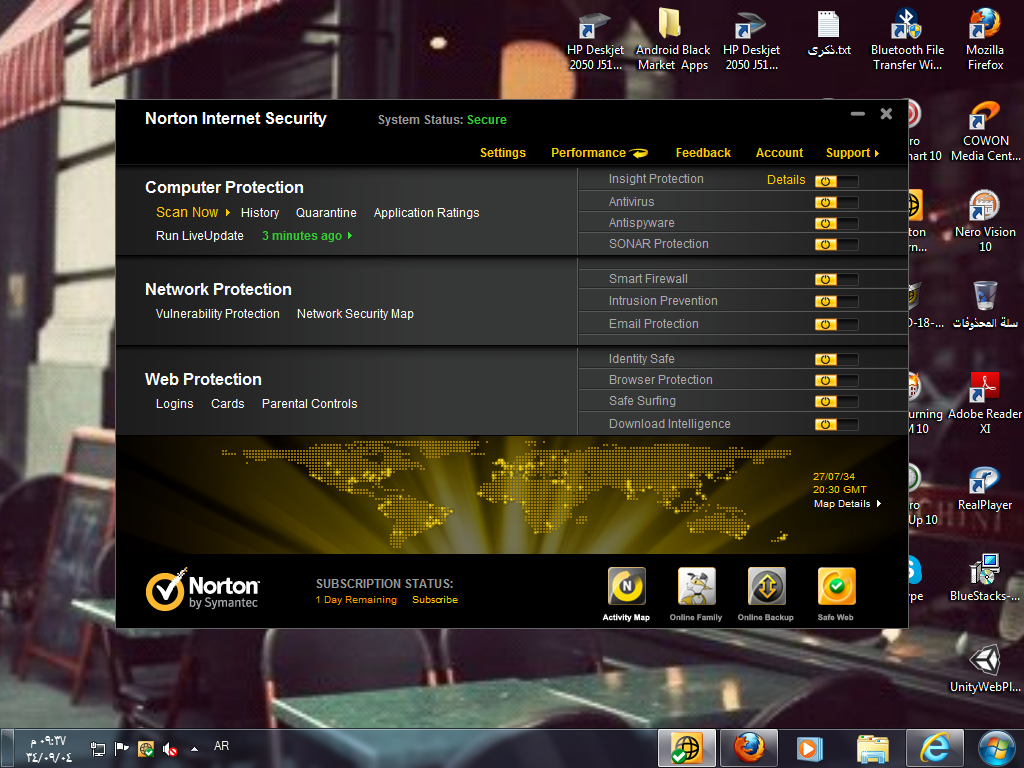
Task: Launch Internet Explorer from the taskbar
Action: pyautogui.click(x=935, y=748)
